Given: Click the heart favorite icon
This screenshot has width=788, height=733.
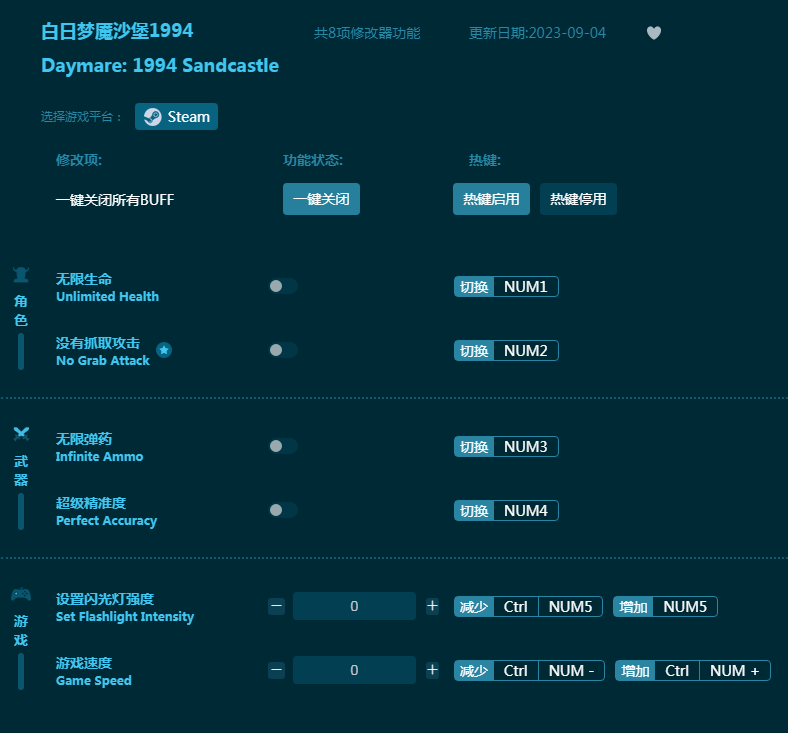Looking at the screenshot, I should (x=654, y=33).
